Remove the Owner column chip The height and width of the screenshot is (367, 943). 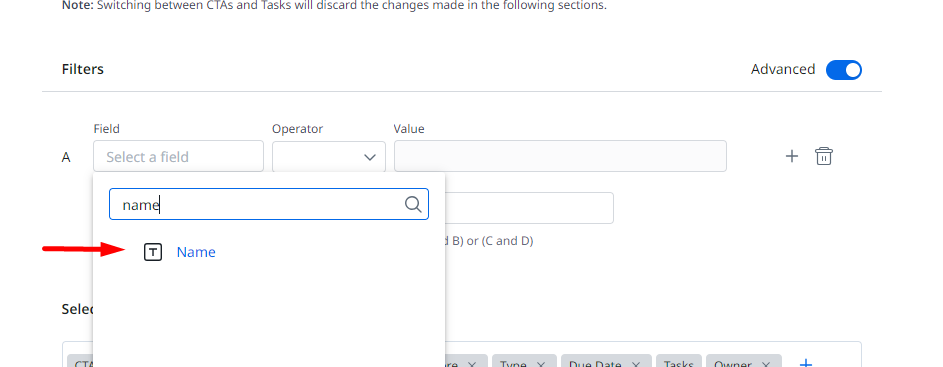click(765, 364)
